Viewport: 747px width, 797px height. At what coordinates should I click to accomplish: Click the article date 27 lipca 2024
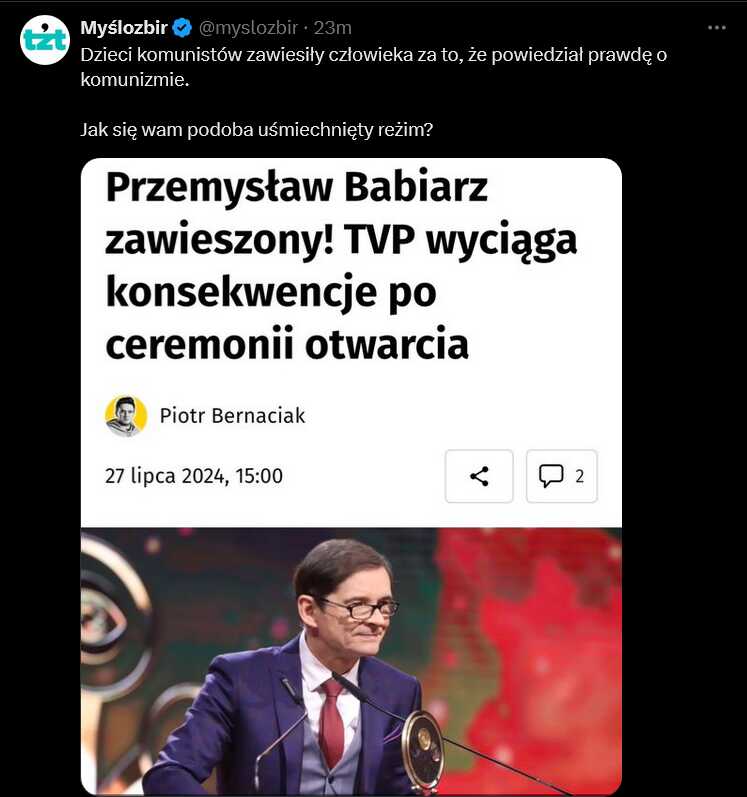coord(194,476)
